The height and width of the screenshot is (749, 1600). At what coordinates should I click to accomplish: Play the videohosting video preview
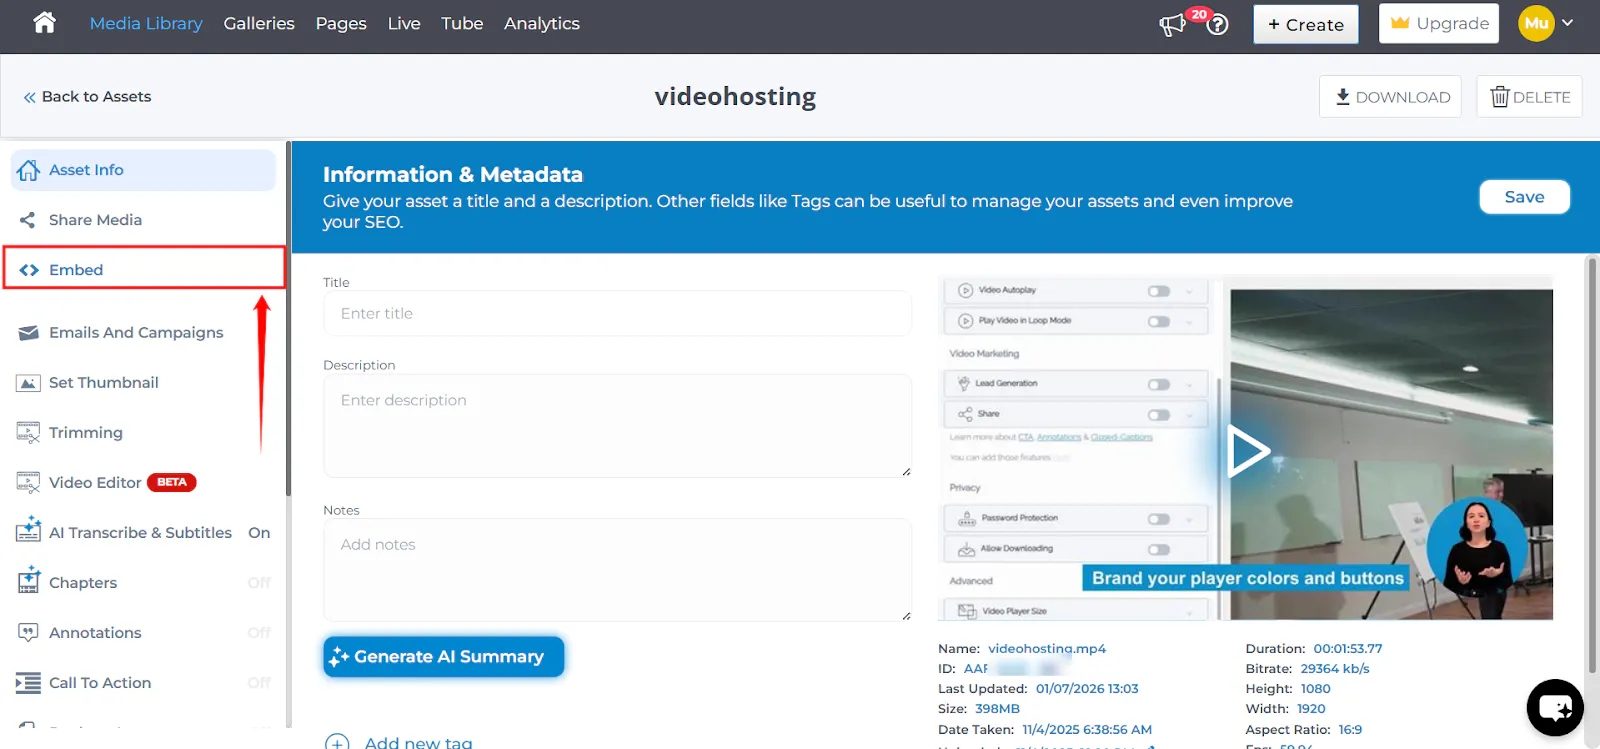point(1248,452)
